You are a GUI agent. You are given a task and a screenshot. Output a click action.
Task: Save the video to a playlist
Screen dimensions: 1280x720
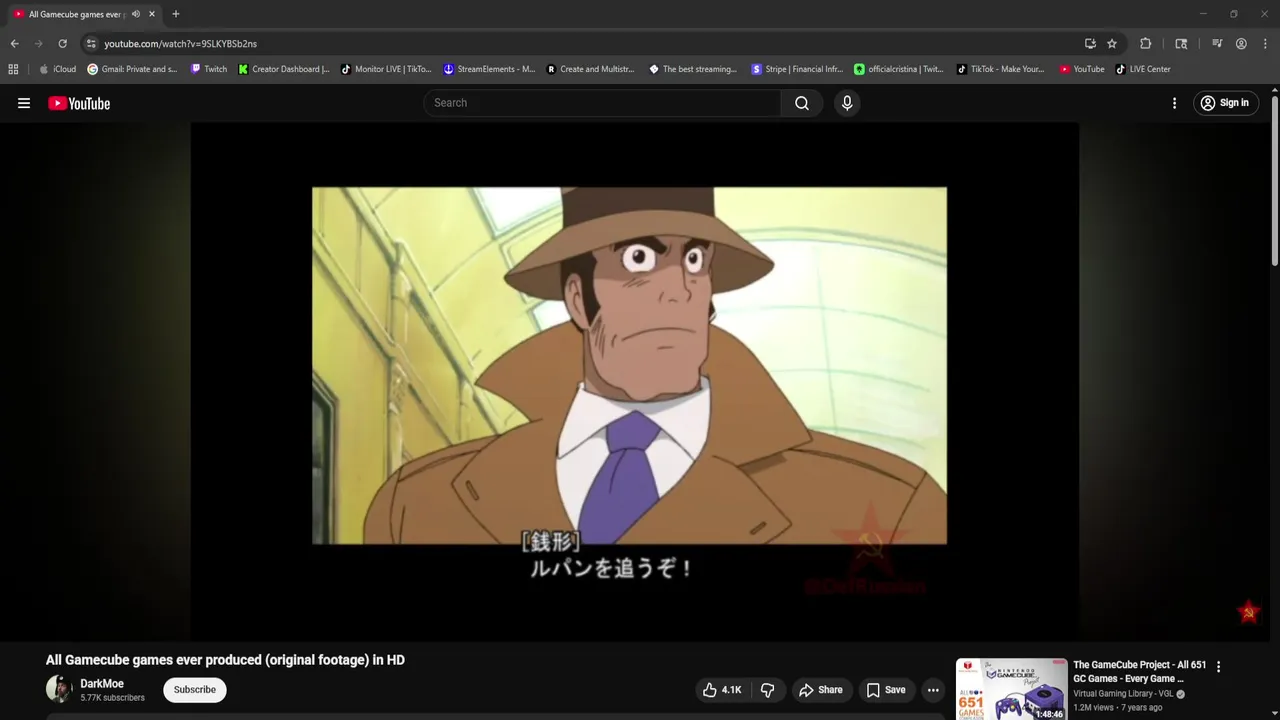886,690
